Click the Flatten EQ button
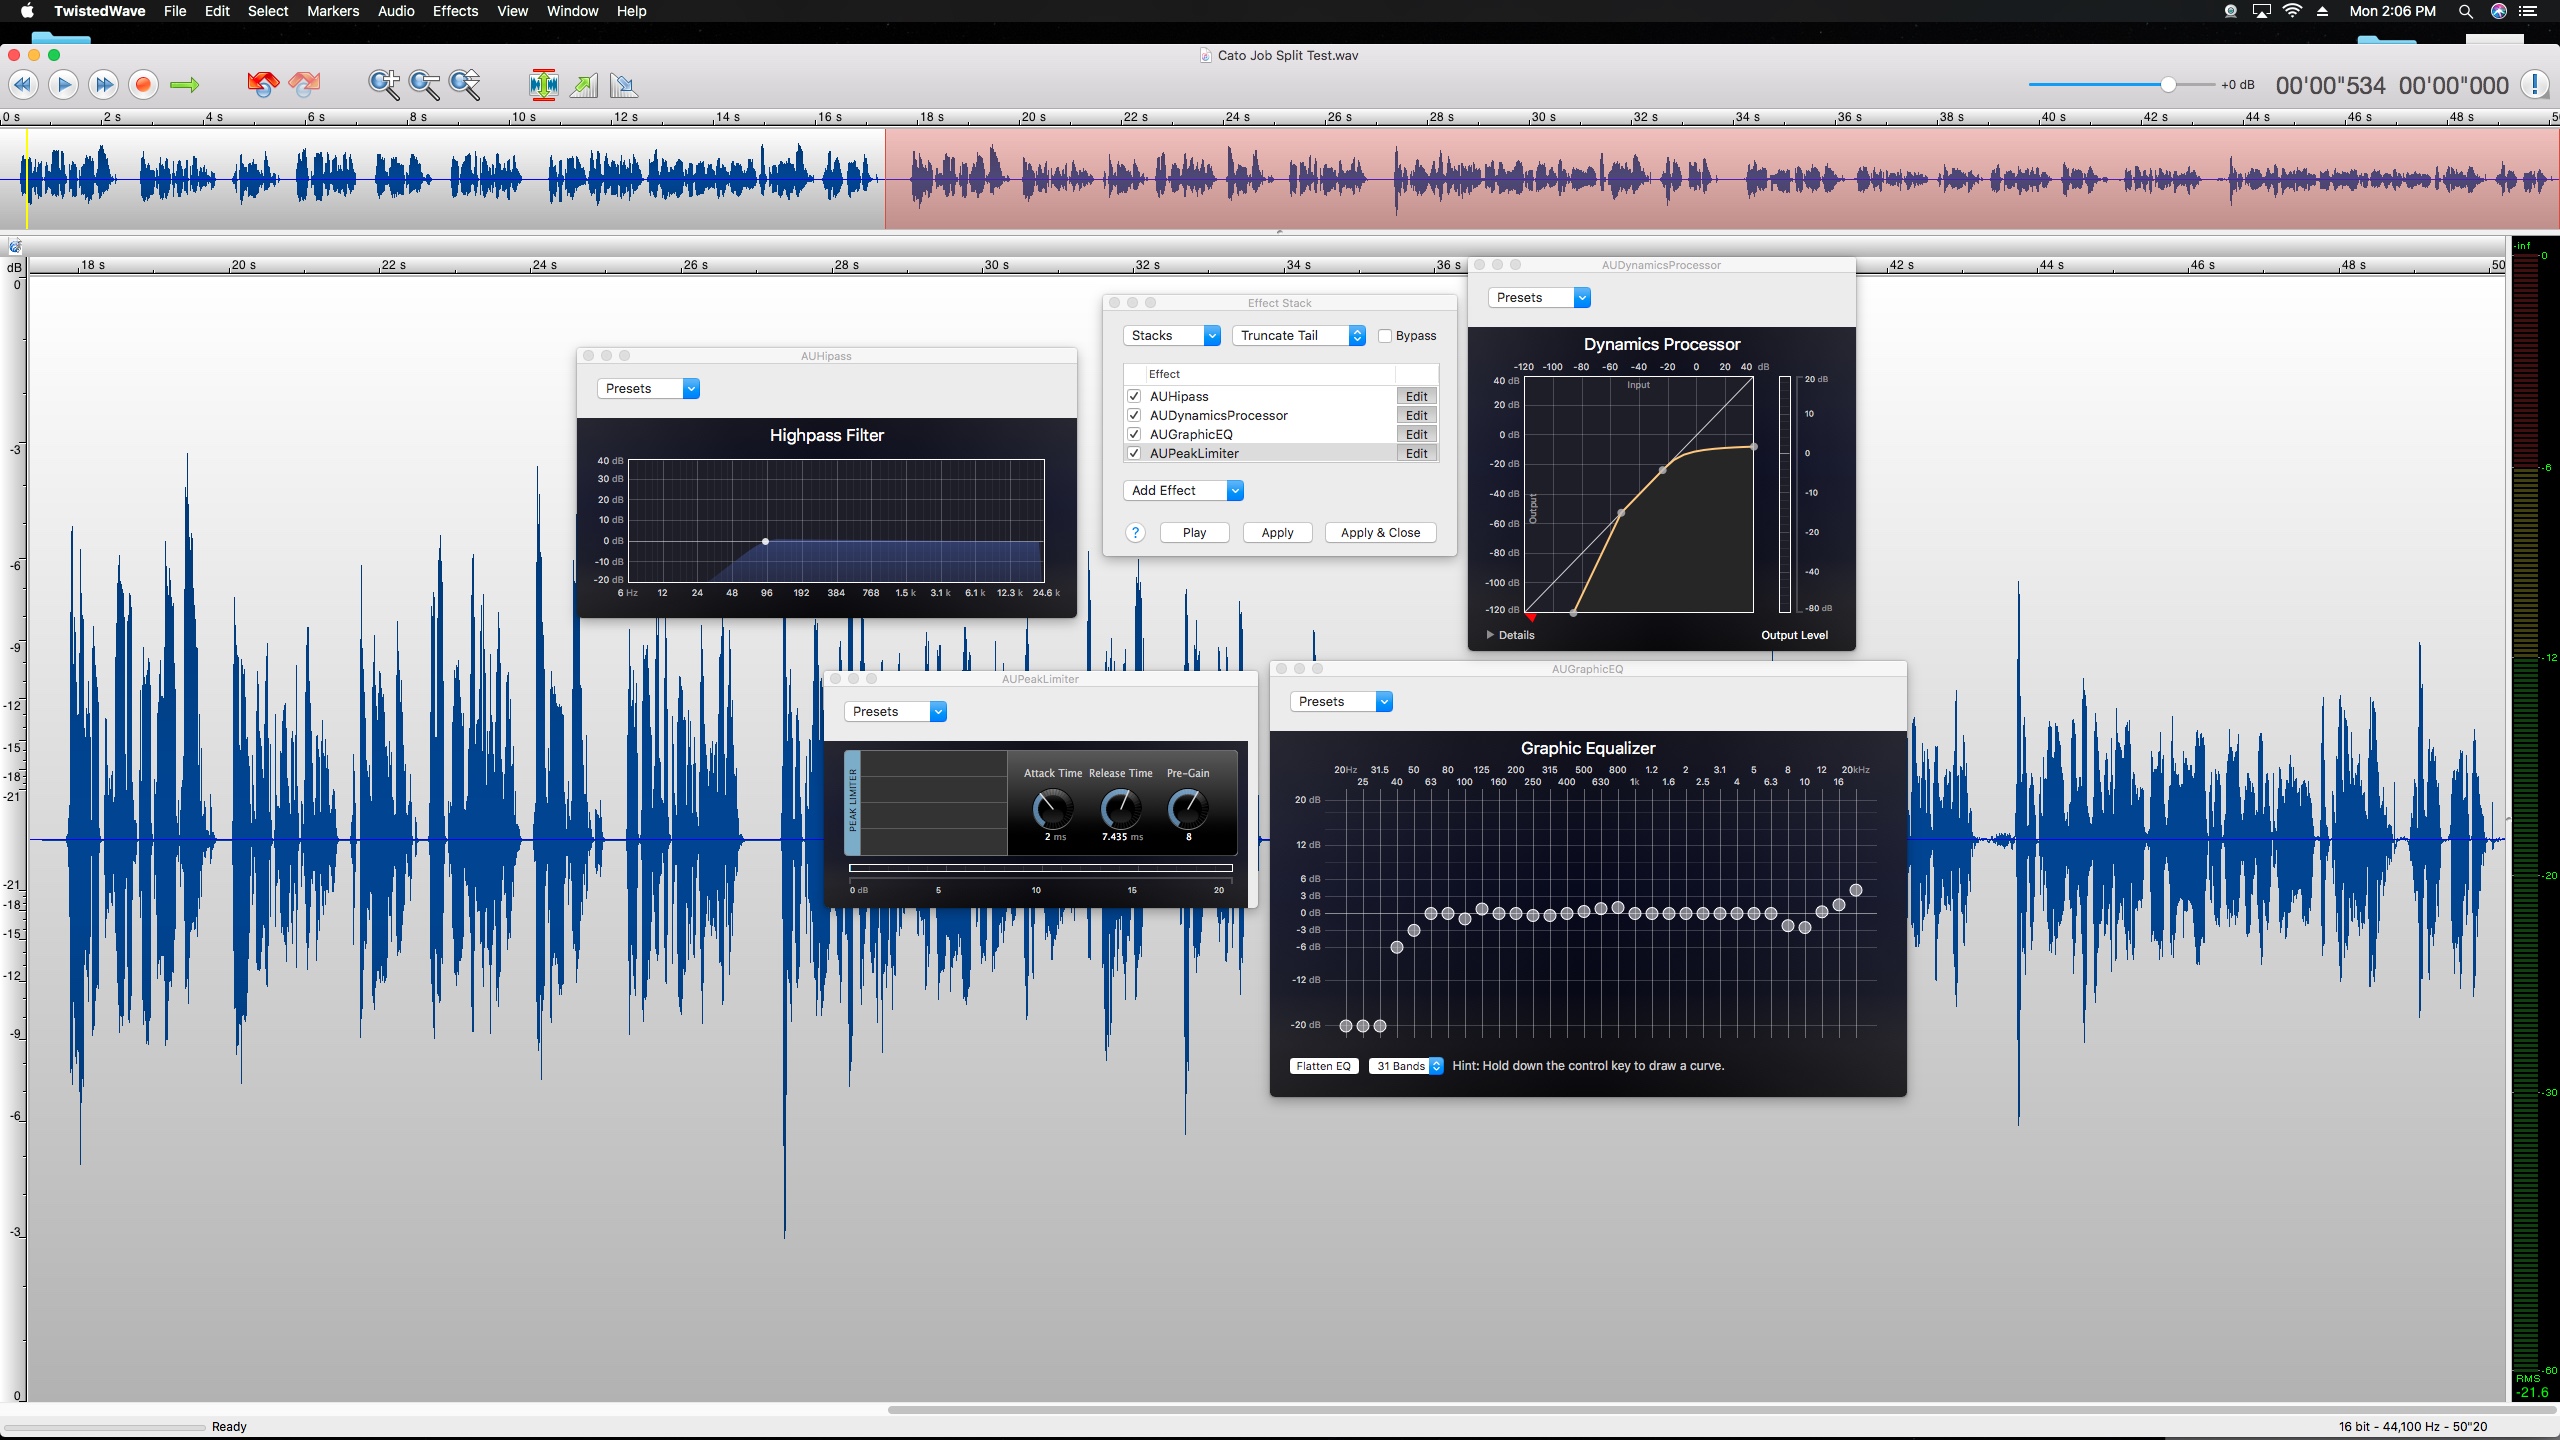 [x=1323, y=1066]
